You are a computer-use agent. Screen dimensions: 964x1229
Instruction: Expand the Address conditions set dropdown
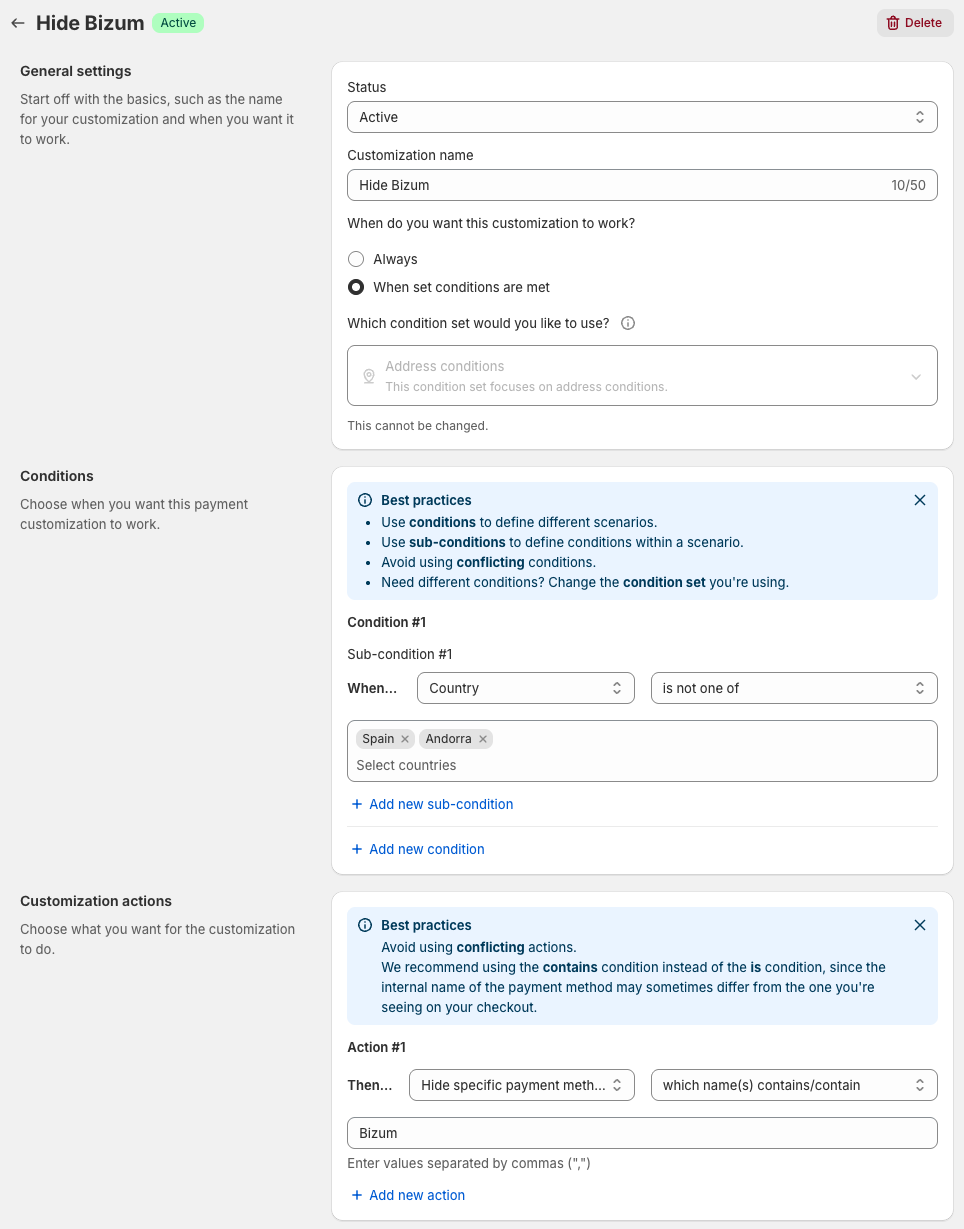pyautogui.click(x=642, y=376)
